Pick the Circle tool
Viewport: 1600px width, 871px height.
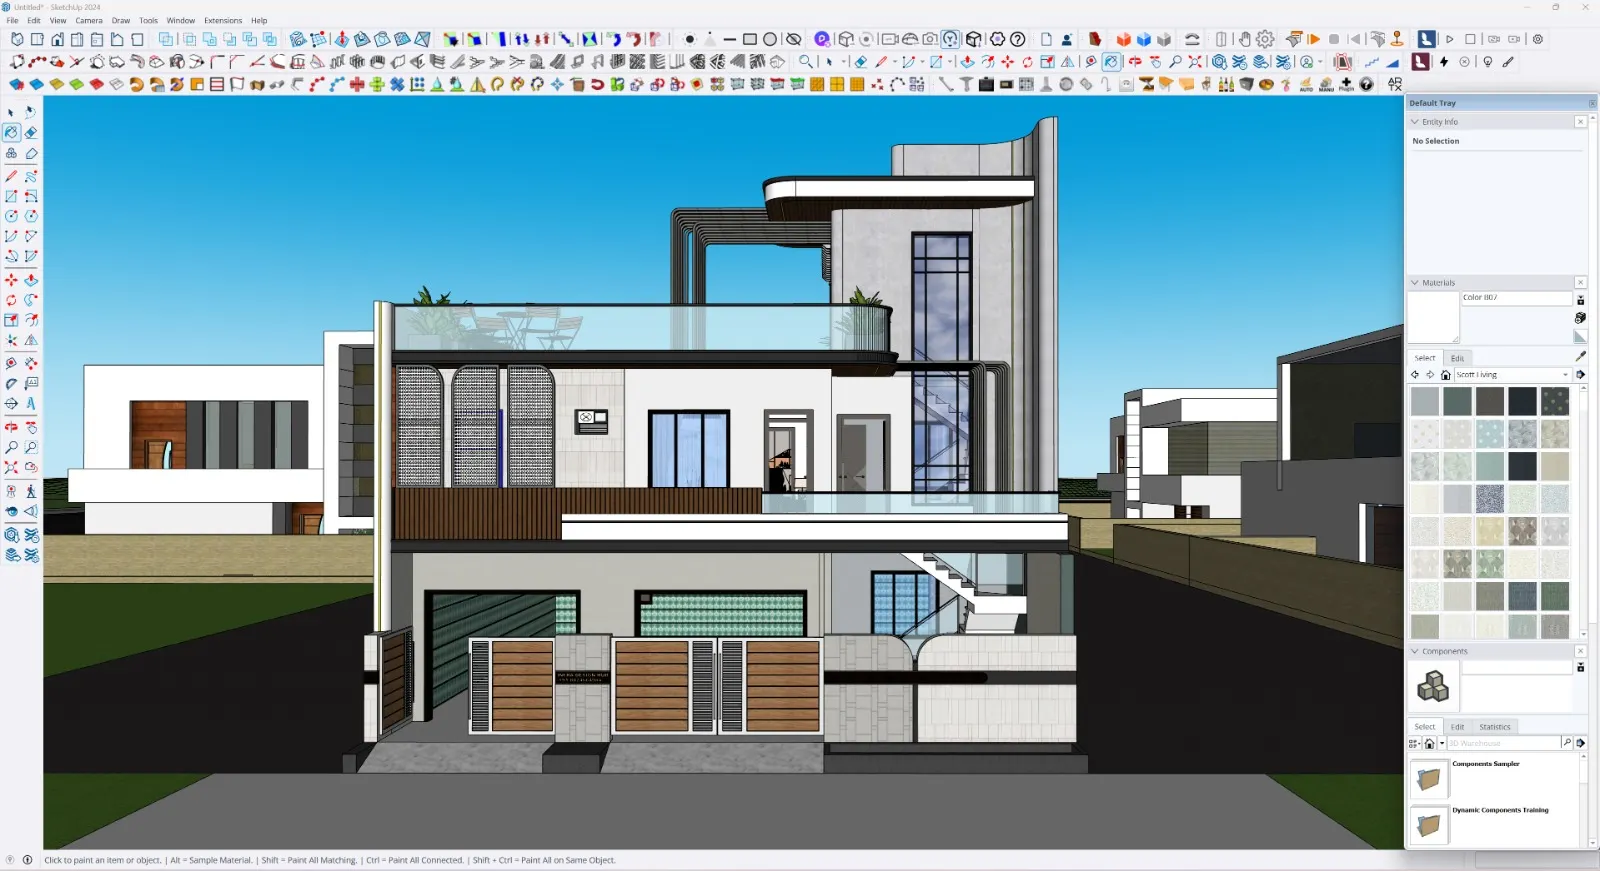click(x=11, y=216)
